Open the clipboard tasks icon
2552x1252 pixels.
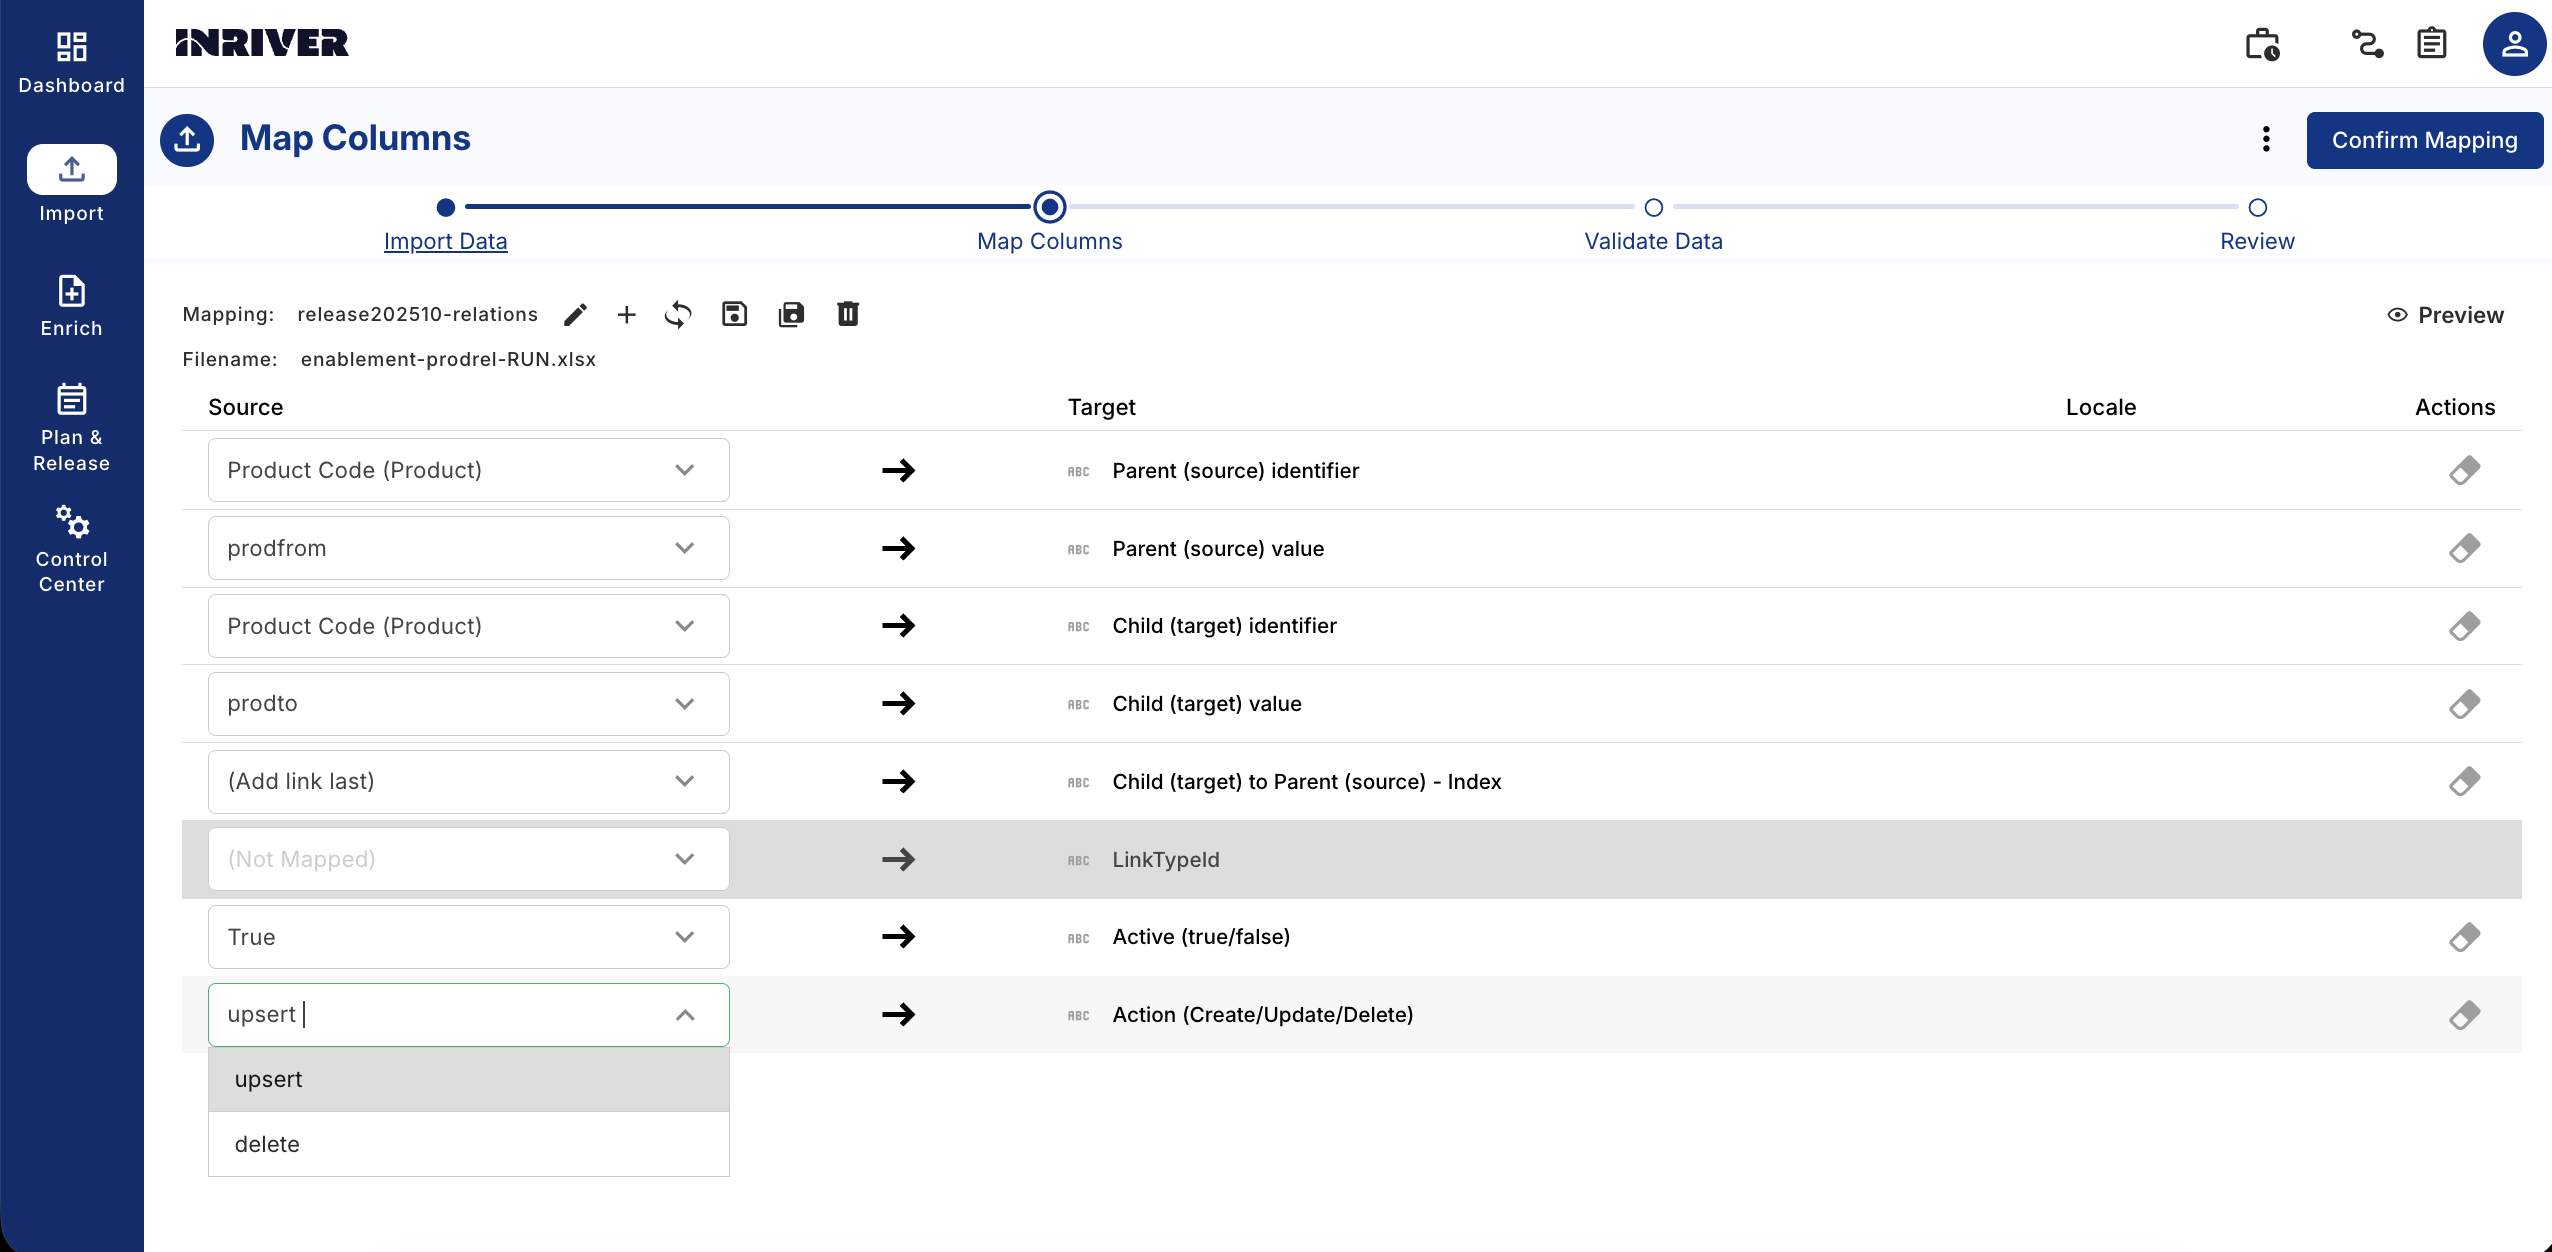click(2431, 44)
